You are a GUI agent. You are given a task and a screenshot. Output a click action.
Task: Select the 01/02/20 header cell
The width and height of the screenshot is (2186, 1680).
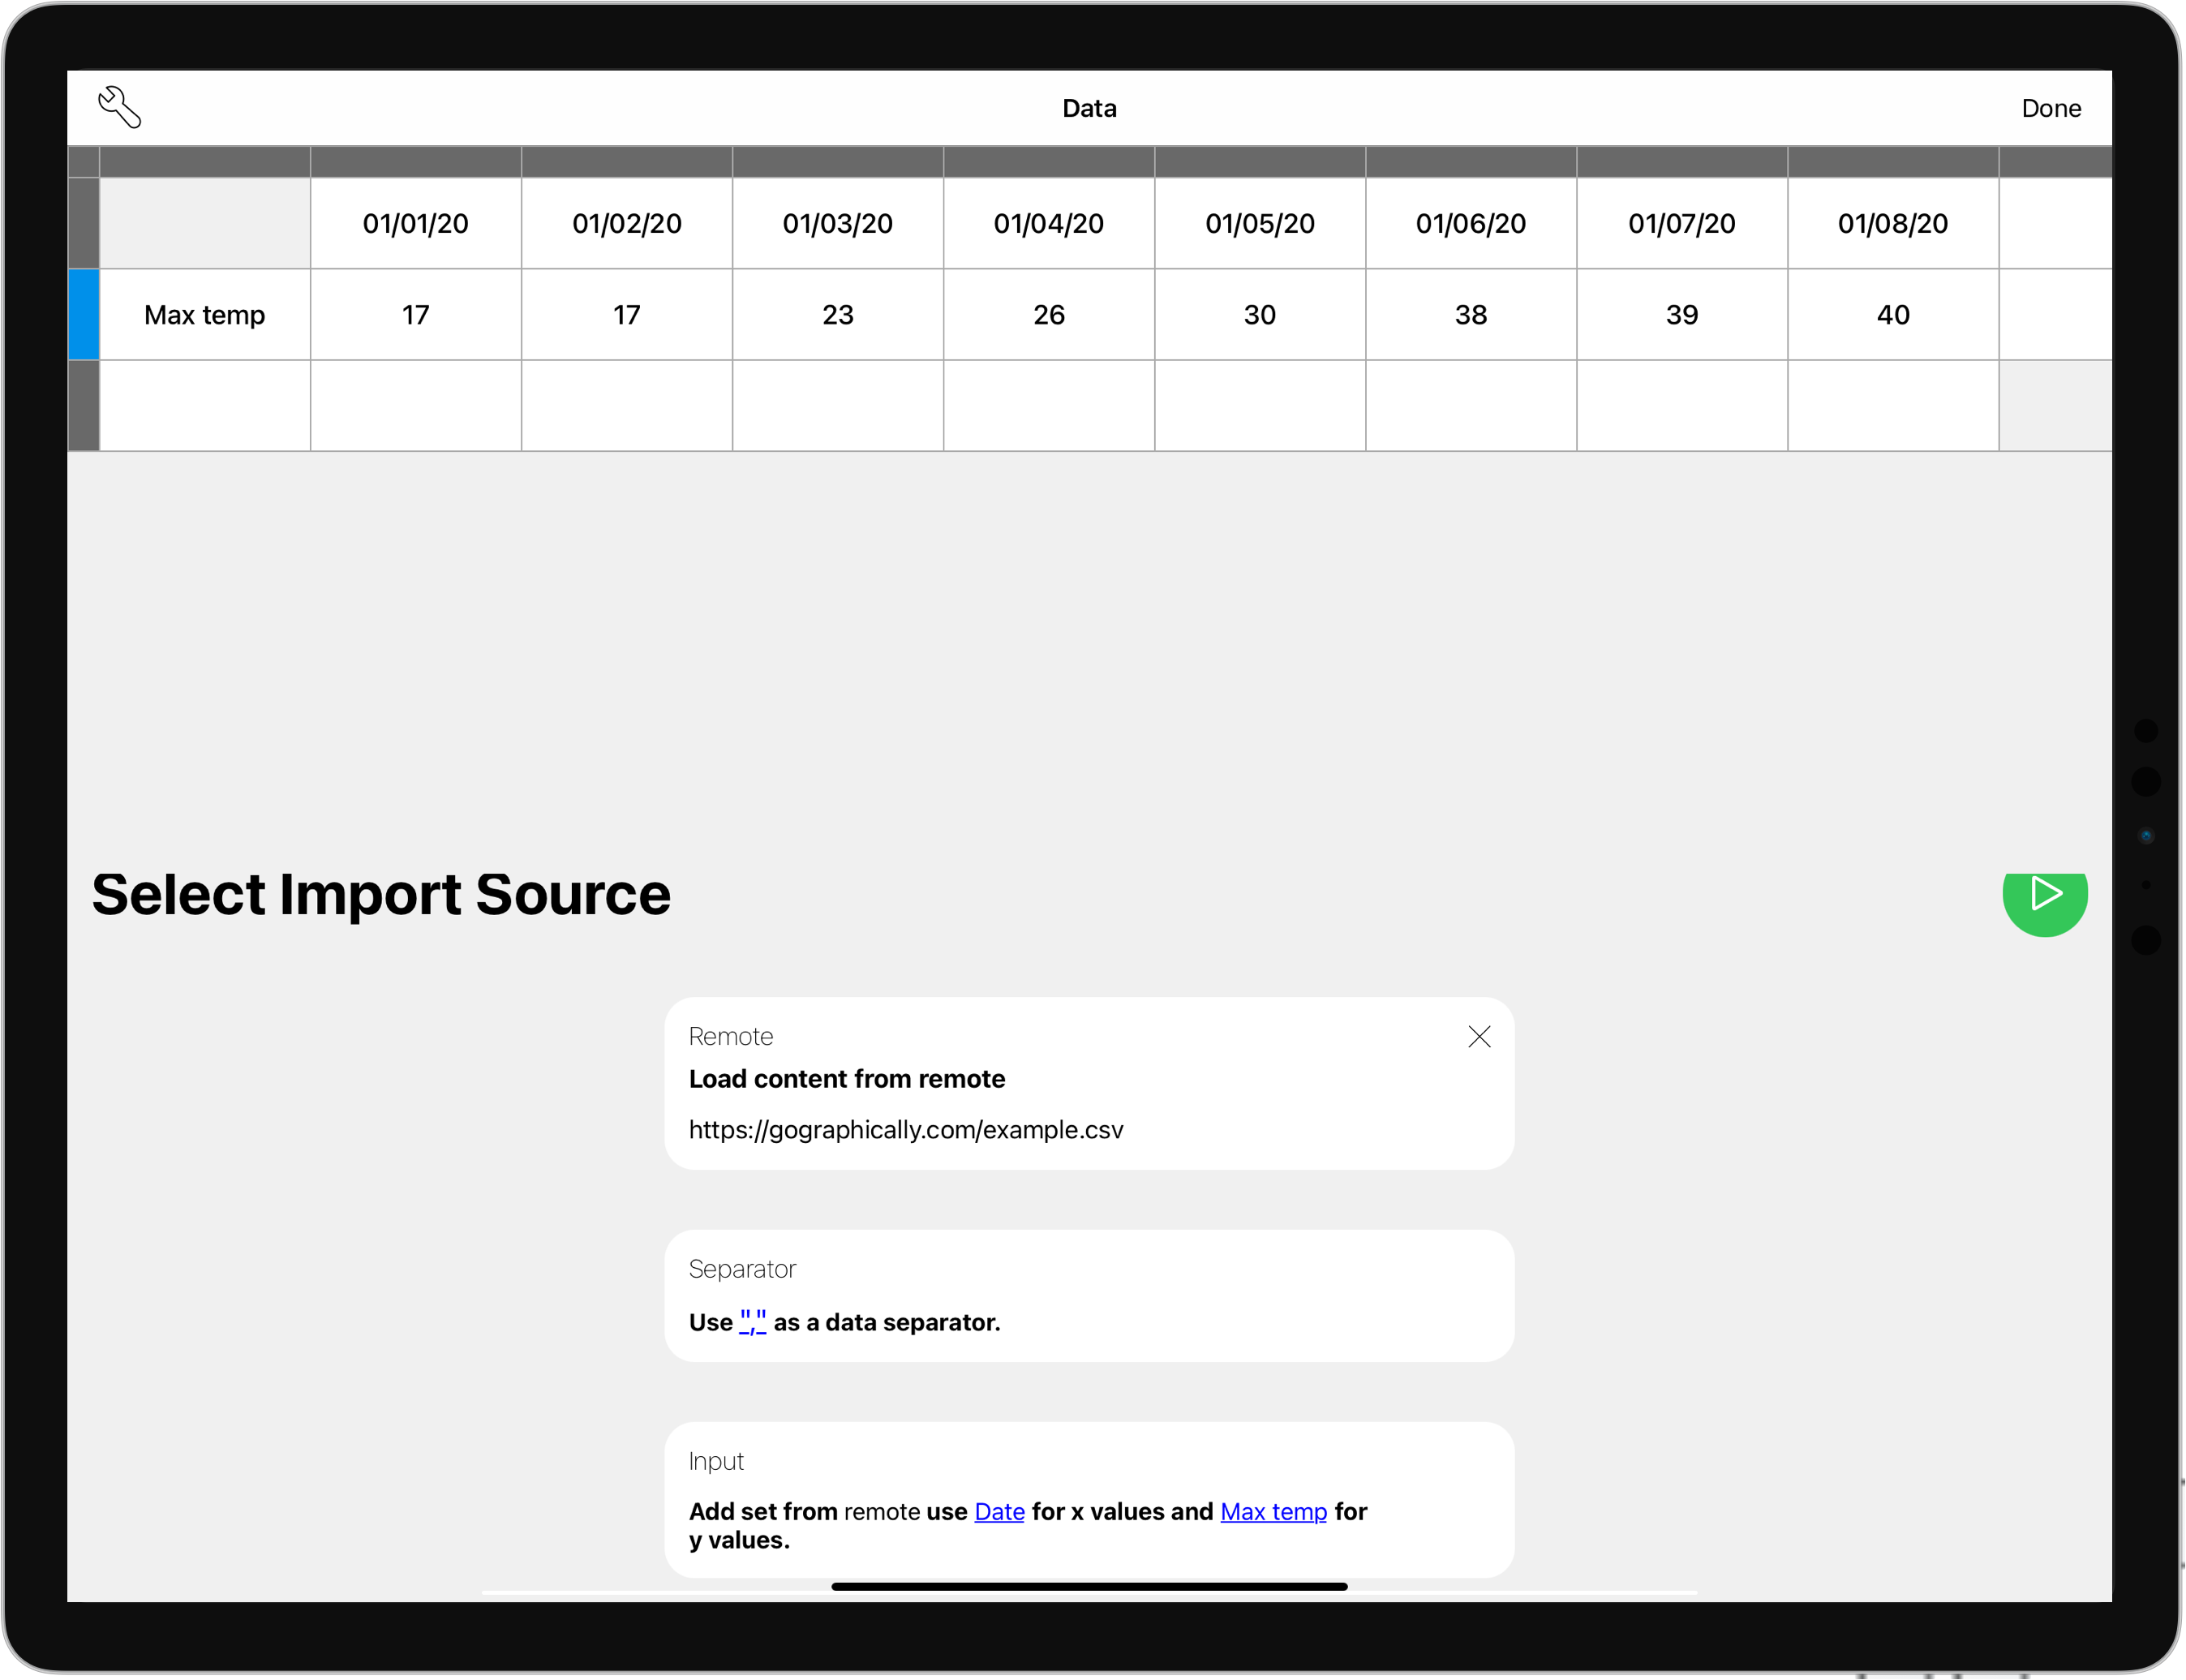627,223
